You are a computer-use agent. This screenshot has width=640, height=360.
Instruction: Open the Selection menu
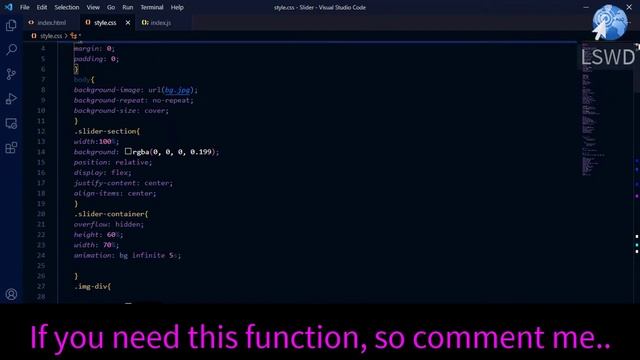click(x=67, y=7)
